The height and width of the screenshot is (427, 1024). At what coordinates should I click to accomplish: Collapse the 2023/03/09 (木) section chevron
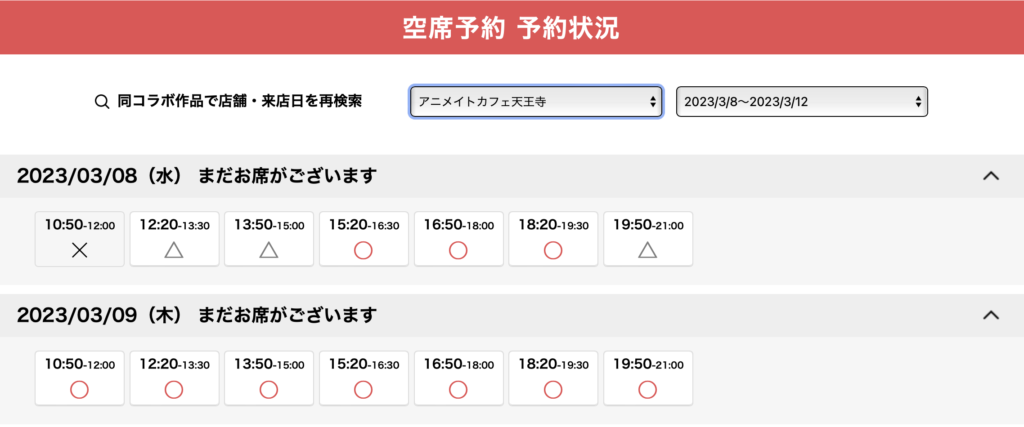point(991,315)
